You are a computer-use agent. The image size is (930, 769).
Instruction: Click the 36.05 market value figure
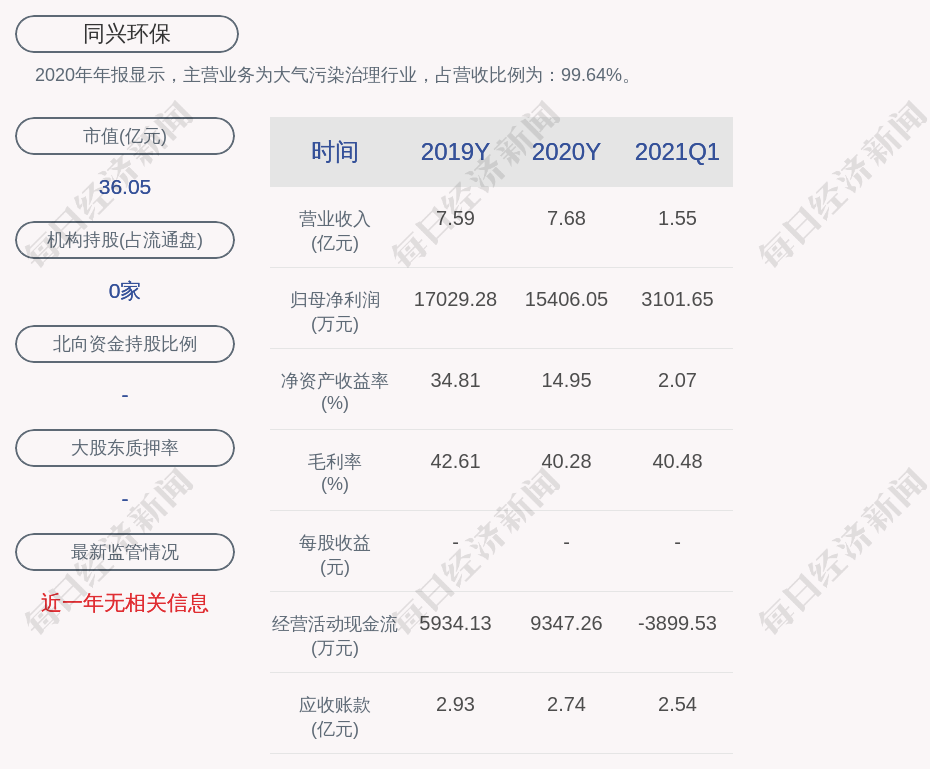[125, 187]
